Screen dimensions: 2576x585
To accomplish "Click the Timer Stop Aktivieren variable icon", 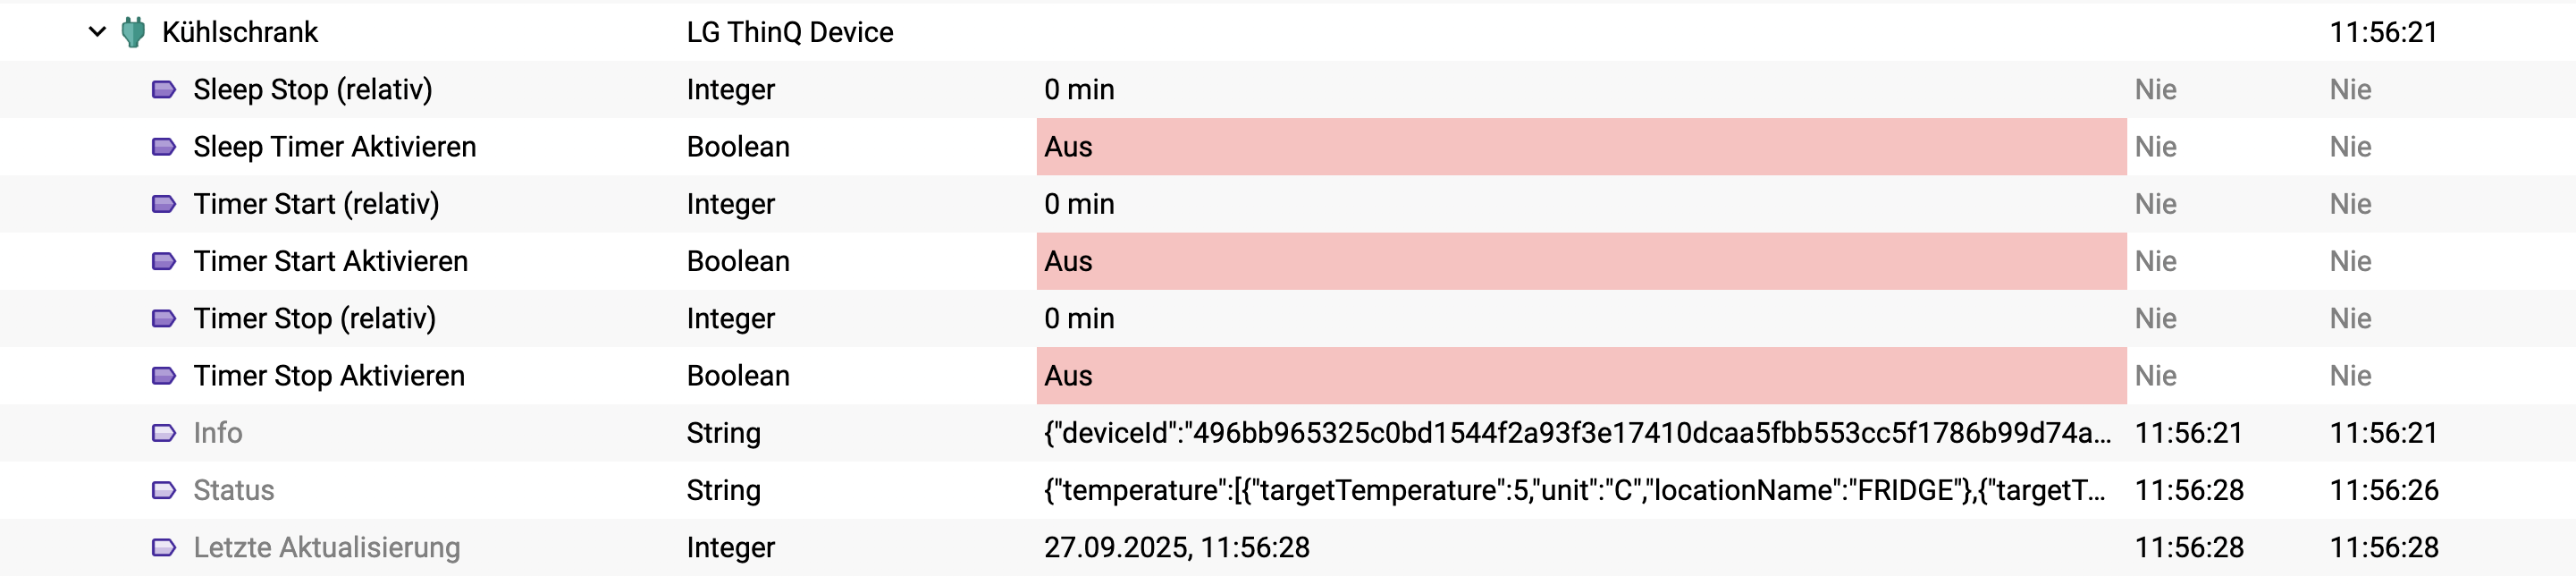I will click(x=163, y=376).
